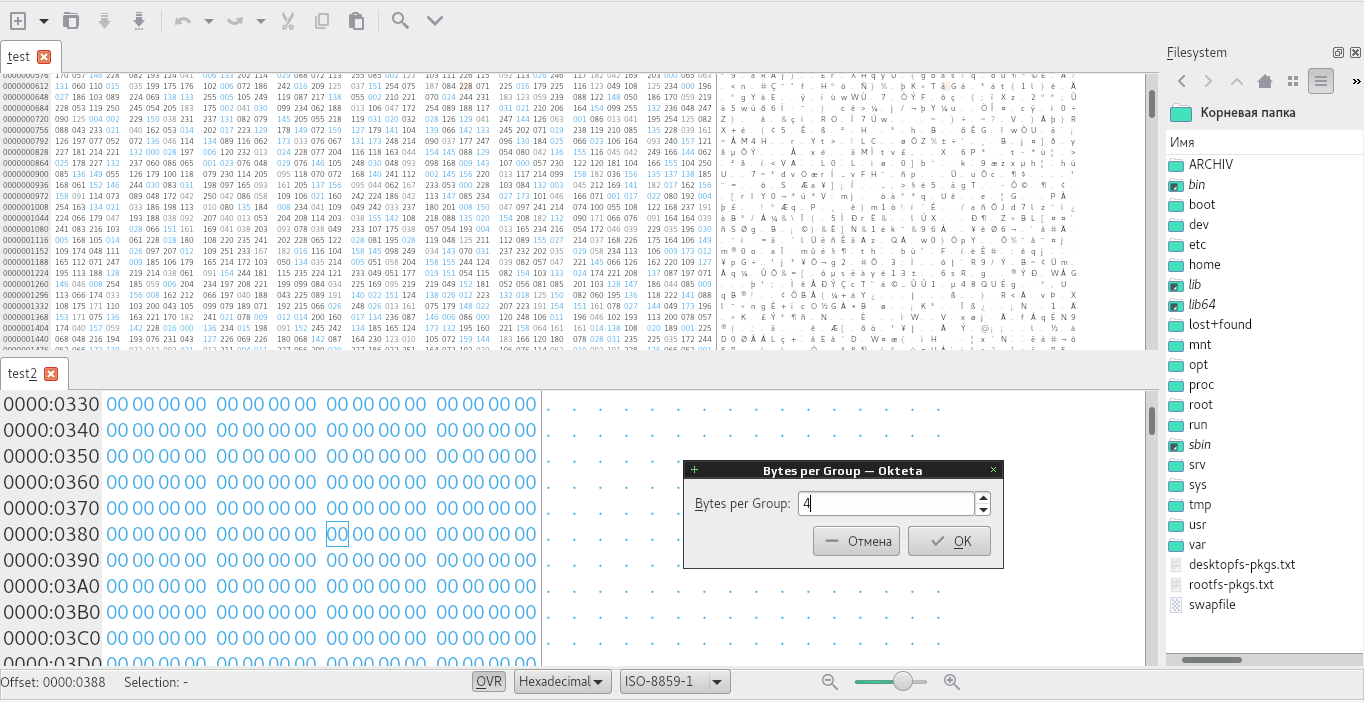
Task: Open the Hexadecimal value coding dropdown
Action: click(x=563, y=682)
